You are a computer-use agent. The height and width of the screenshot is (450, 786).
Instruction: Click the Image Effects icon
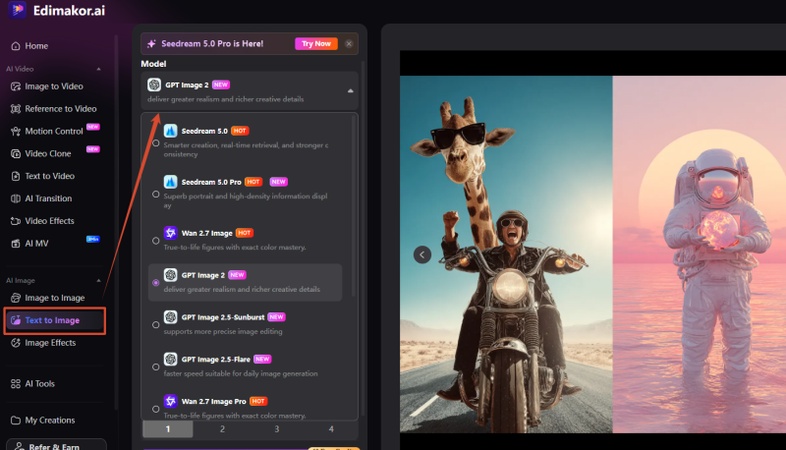(16, 343)
